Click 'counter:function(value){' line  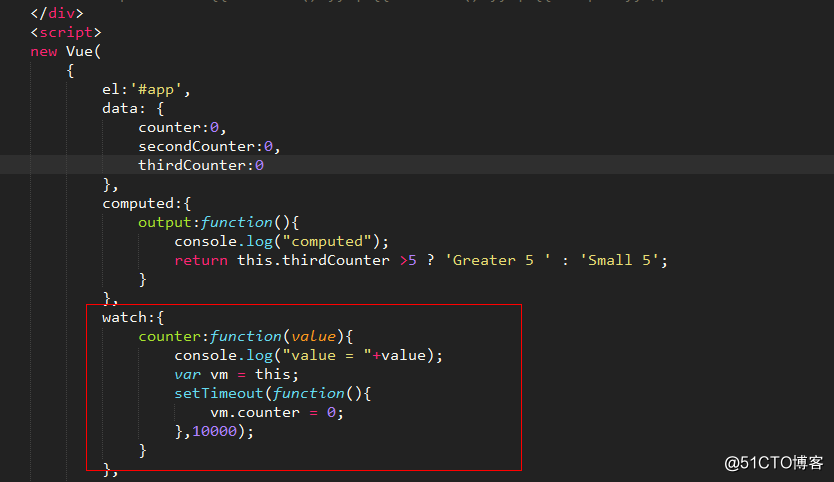click(x=246, y=337)
